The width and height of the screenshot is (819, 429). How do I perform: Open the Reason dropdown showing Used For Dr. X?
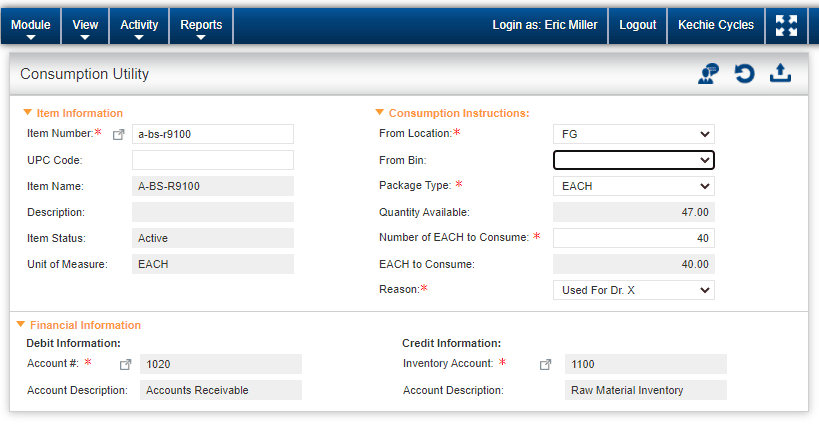point(634,290)
